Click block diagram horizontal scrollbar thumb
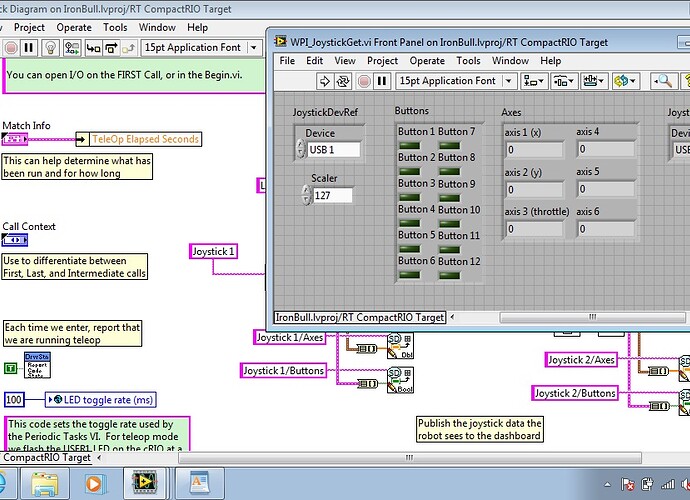This screenshot has height=500, width=690. click(x=410, y=458)
